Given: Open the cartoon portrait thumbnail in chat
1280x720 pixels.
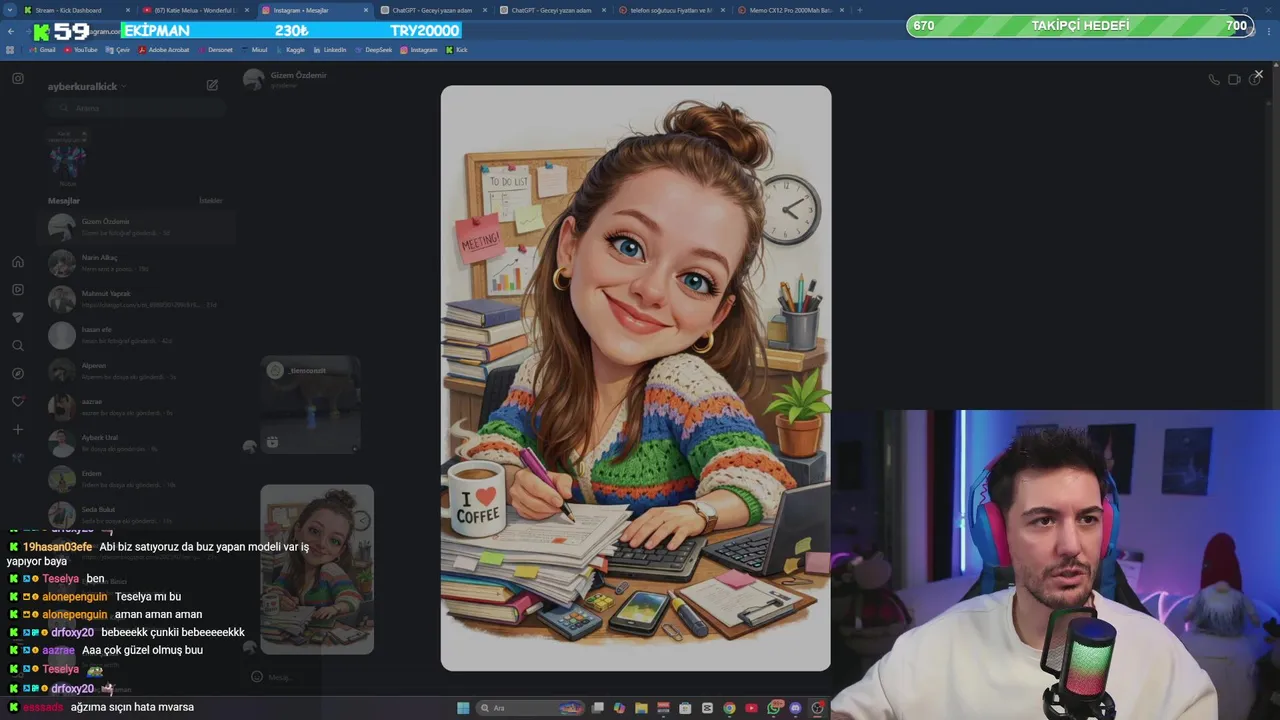Looking at the screenshot, I should pyautogui.click(x=317, y=569).
